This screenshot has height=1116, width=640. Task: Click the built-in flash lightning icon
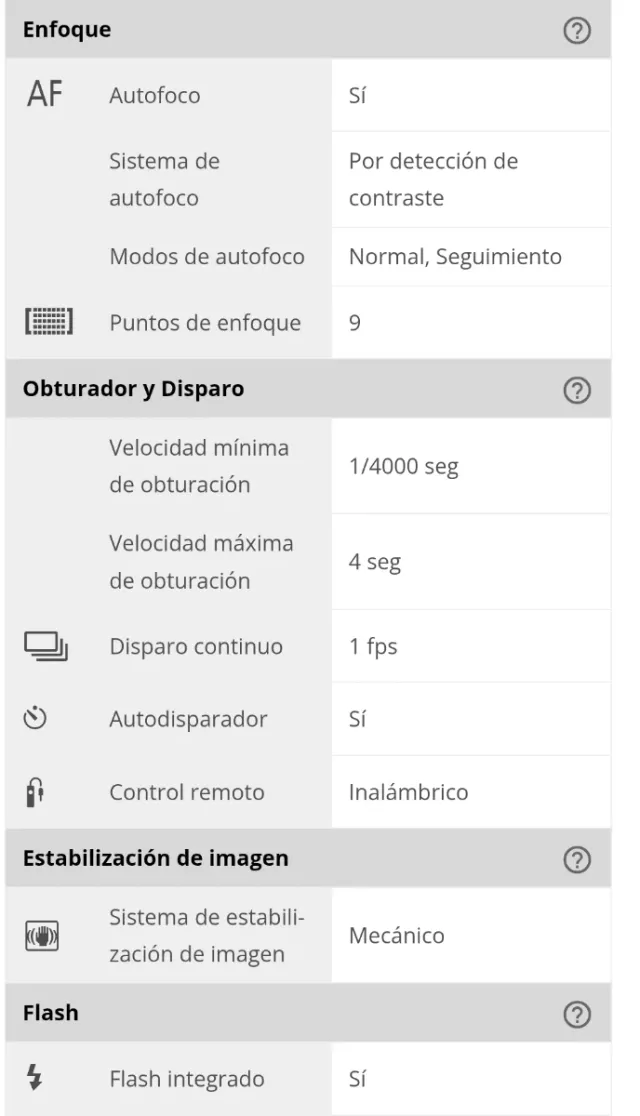click(x=33, y=1079)
